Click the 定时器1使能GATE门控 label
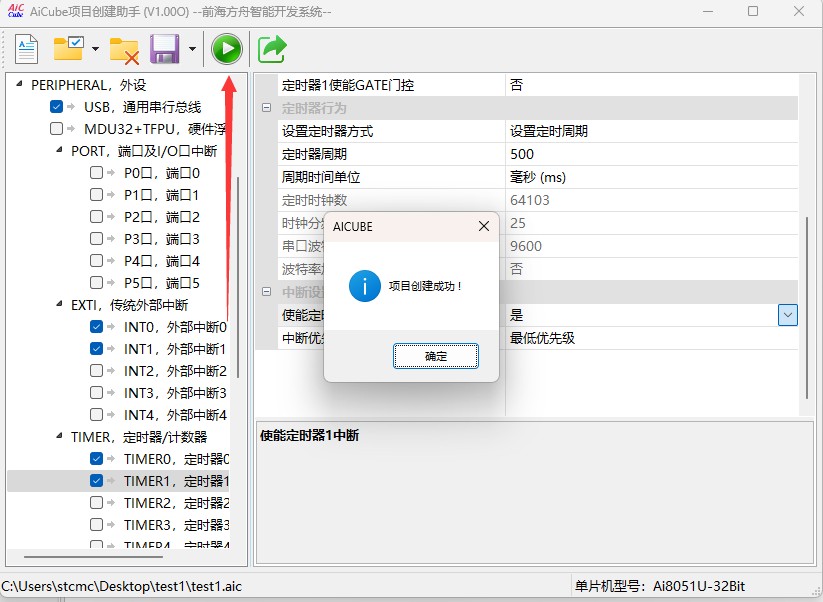 point(347,85)
